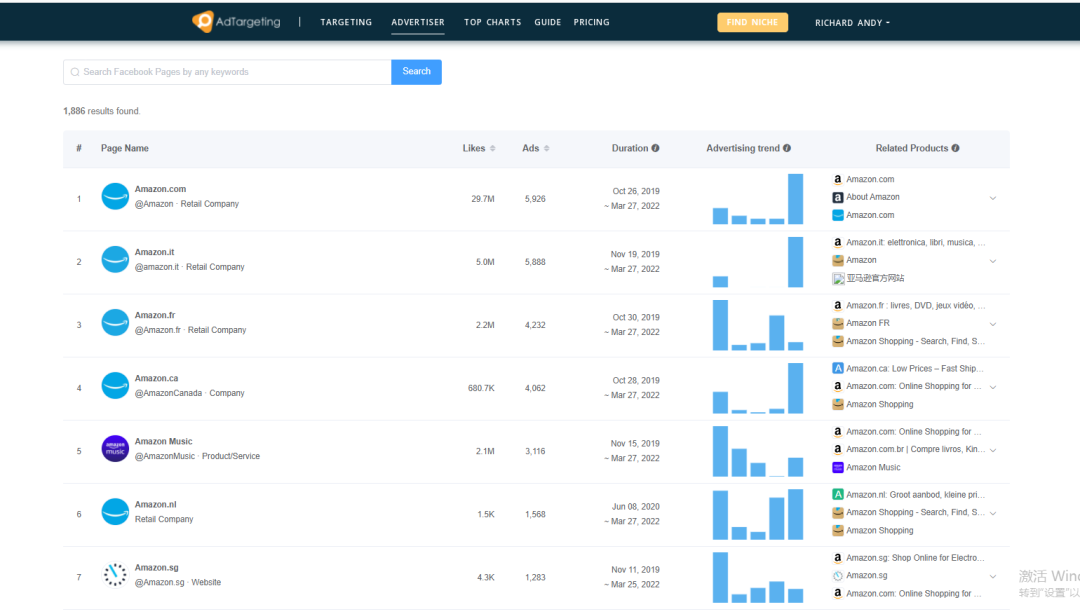Click the Amazon Music page logo

coord(115,448)
